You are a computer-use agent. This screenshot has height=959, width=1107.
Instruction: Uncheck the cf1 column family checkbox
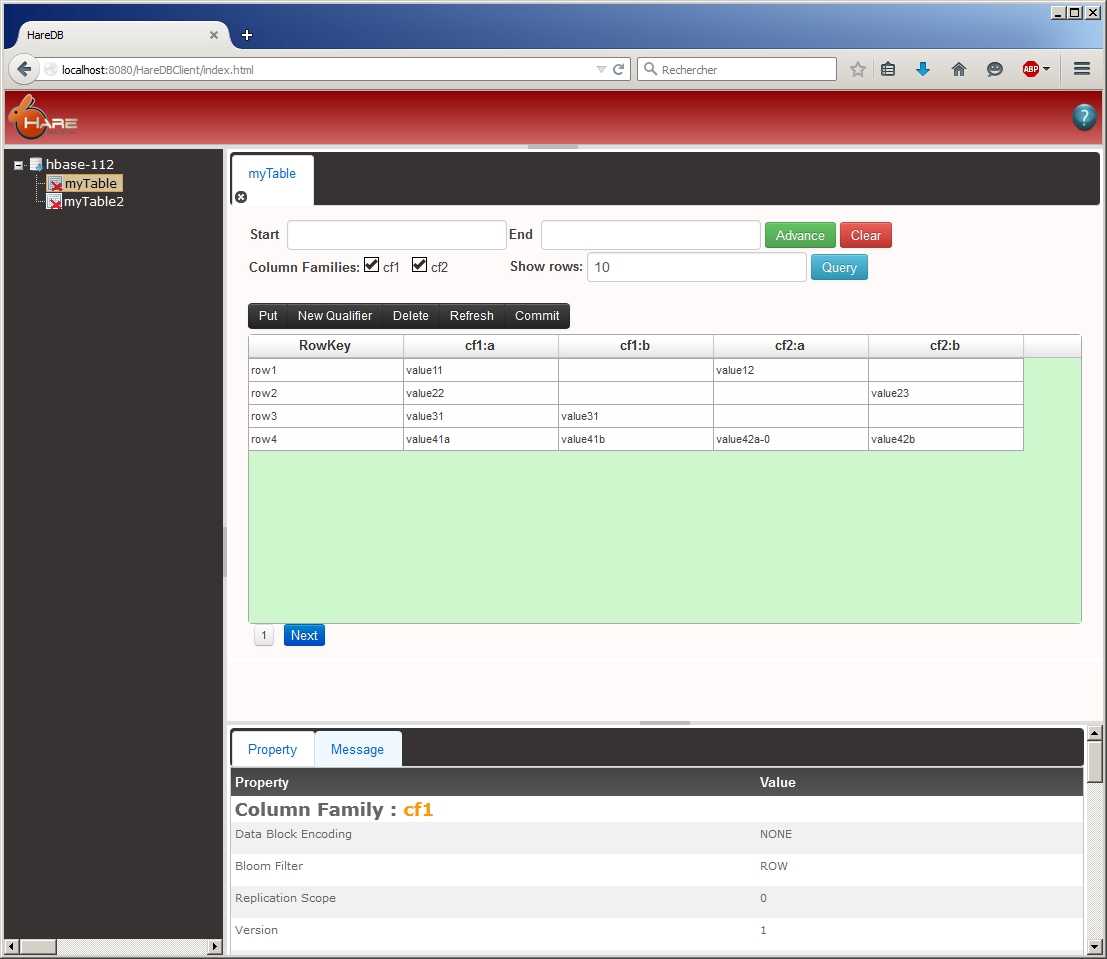pyautogui.click(x=372, y=265)
